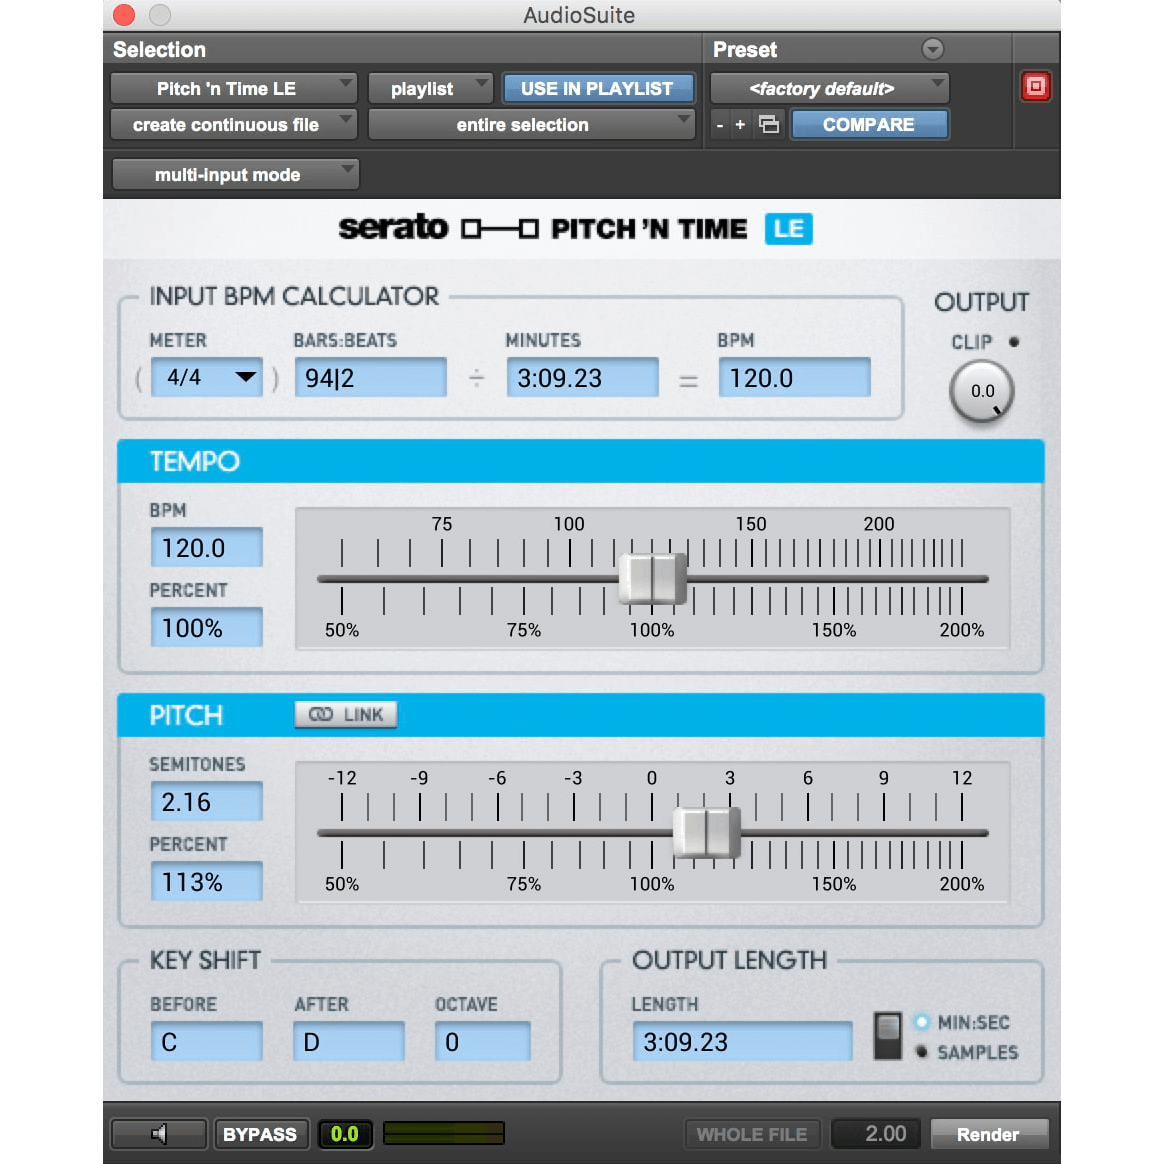Click the tempo slider handle
The height and width of the screenshot is (1164, 1164).
(652, 579)
